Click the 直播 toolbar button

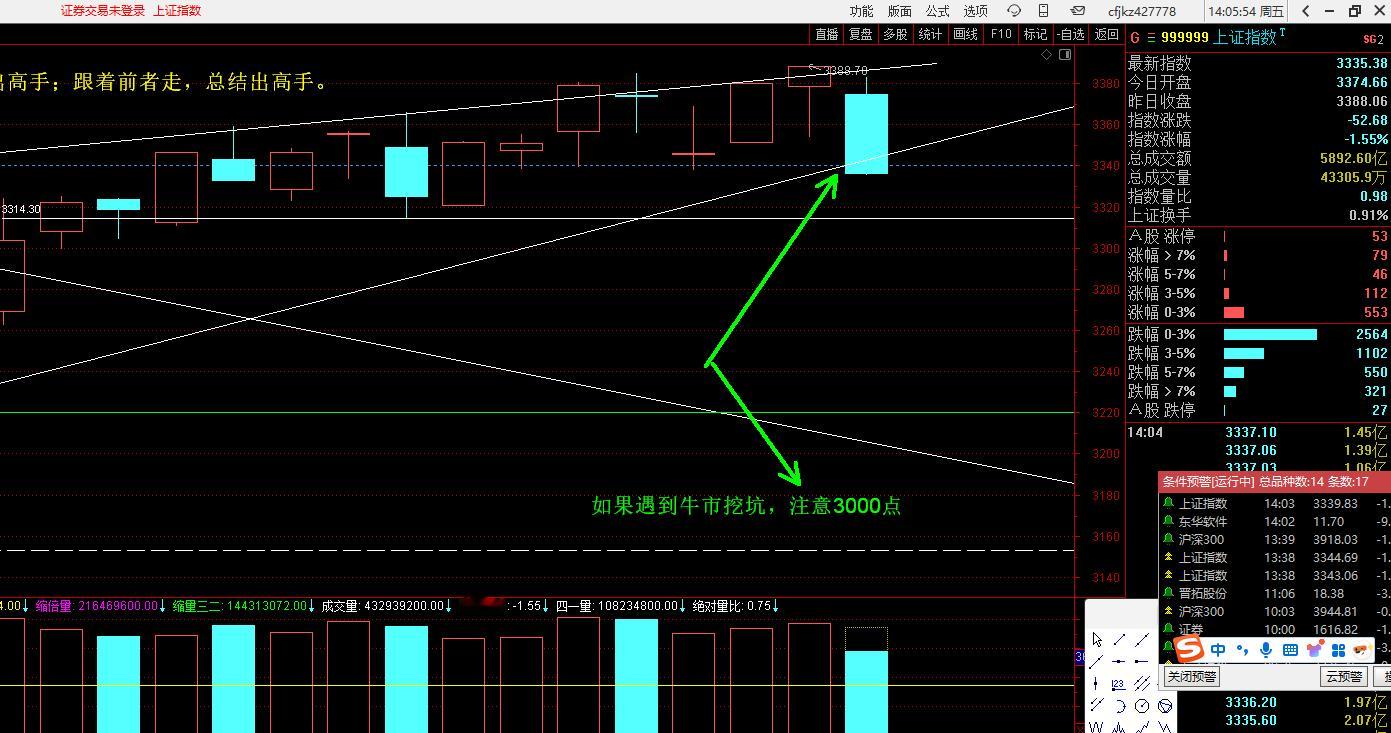point(827,34)
